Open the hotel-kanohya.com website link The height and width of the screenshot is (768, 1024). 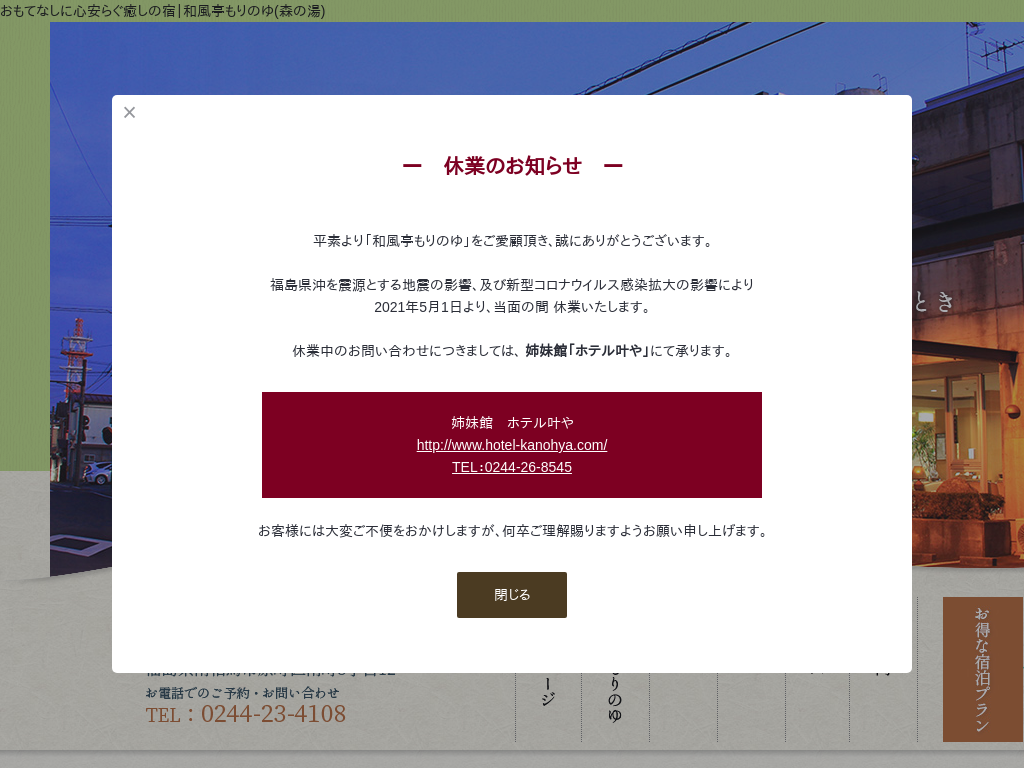(x=511, y=445)
